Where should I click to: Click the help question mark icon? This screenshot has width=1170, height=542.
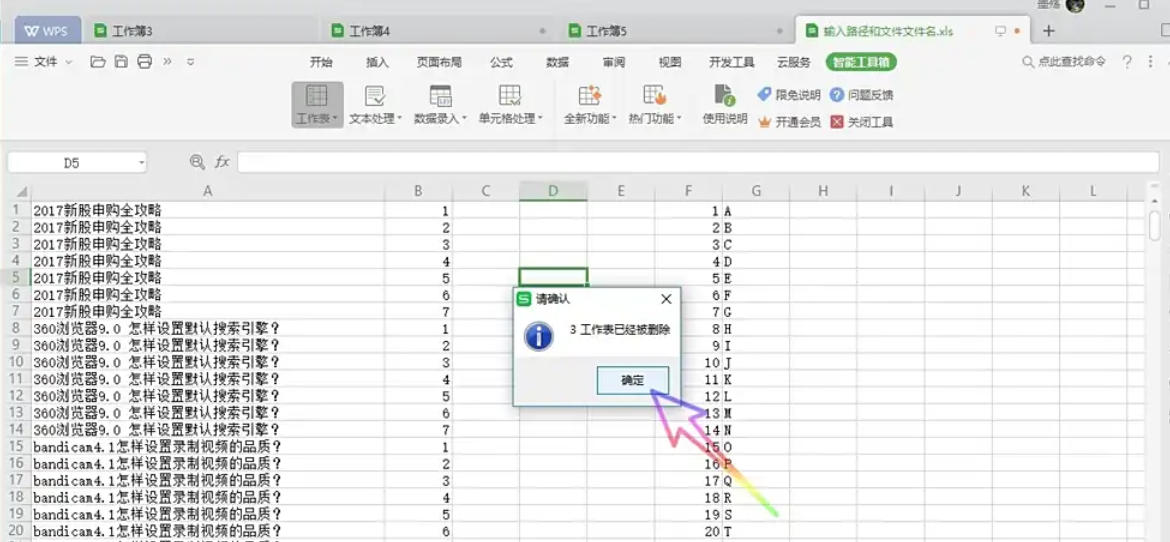coord(1127,62)
